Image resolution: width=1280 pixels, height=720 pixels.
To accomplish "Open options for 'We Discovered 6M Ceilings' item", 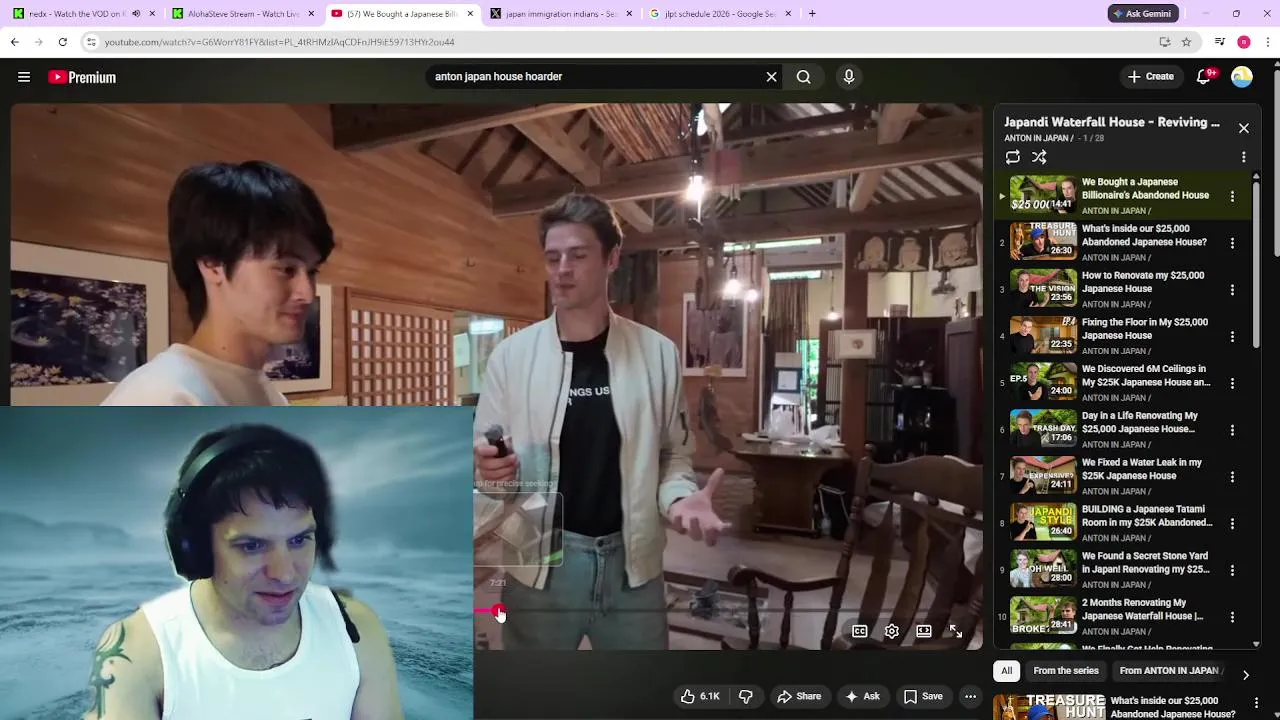I will click(x=1232, y=383).
